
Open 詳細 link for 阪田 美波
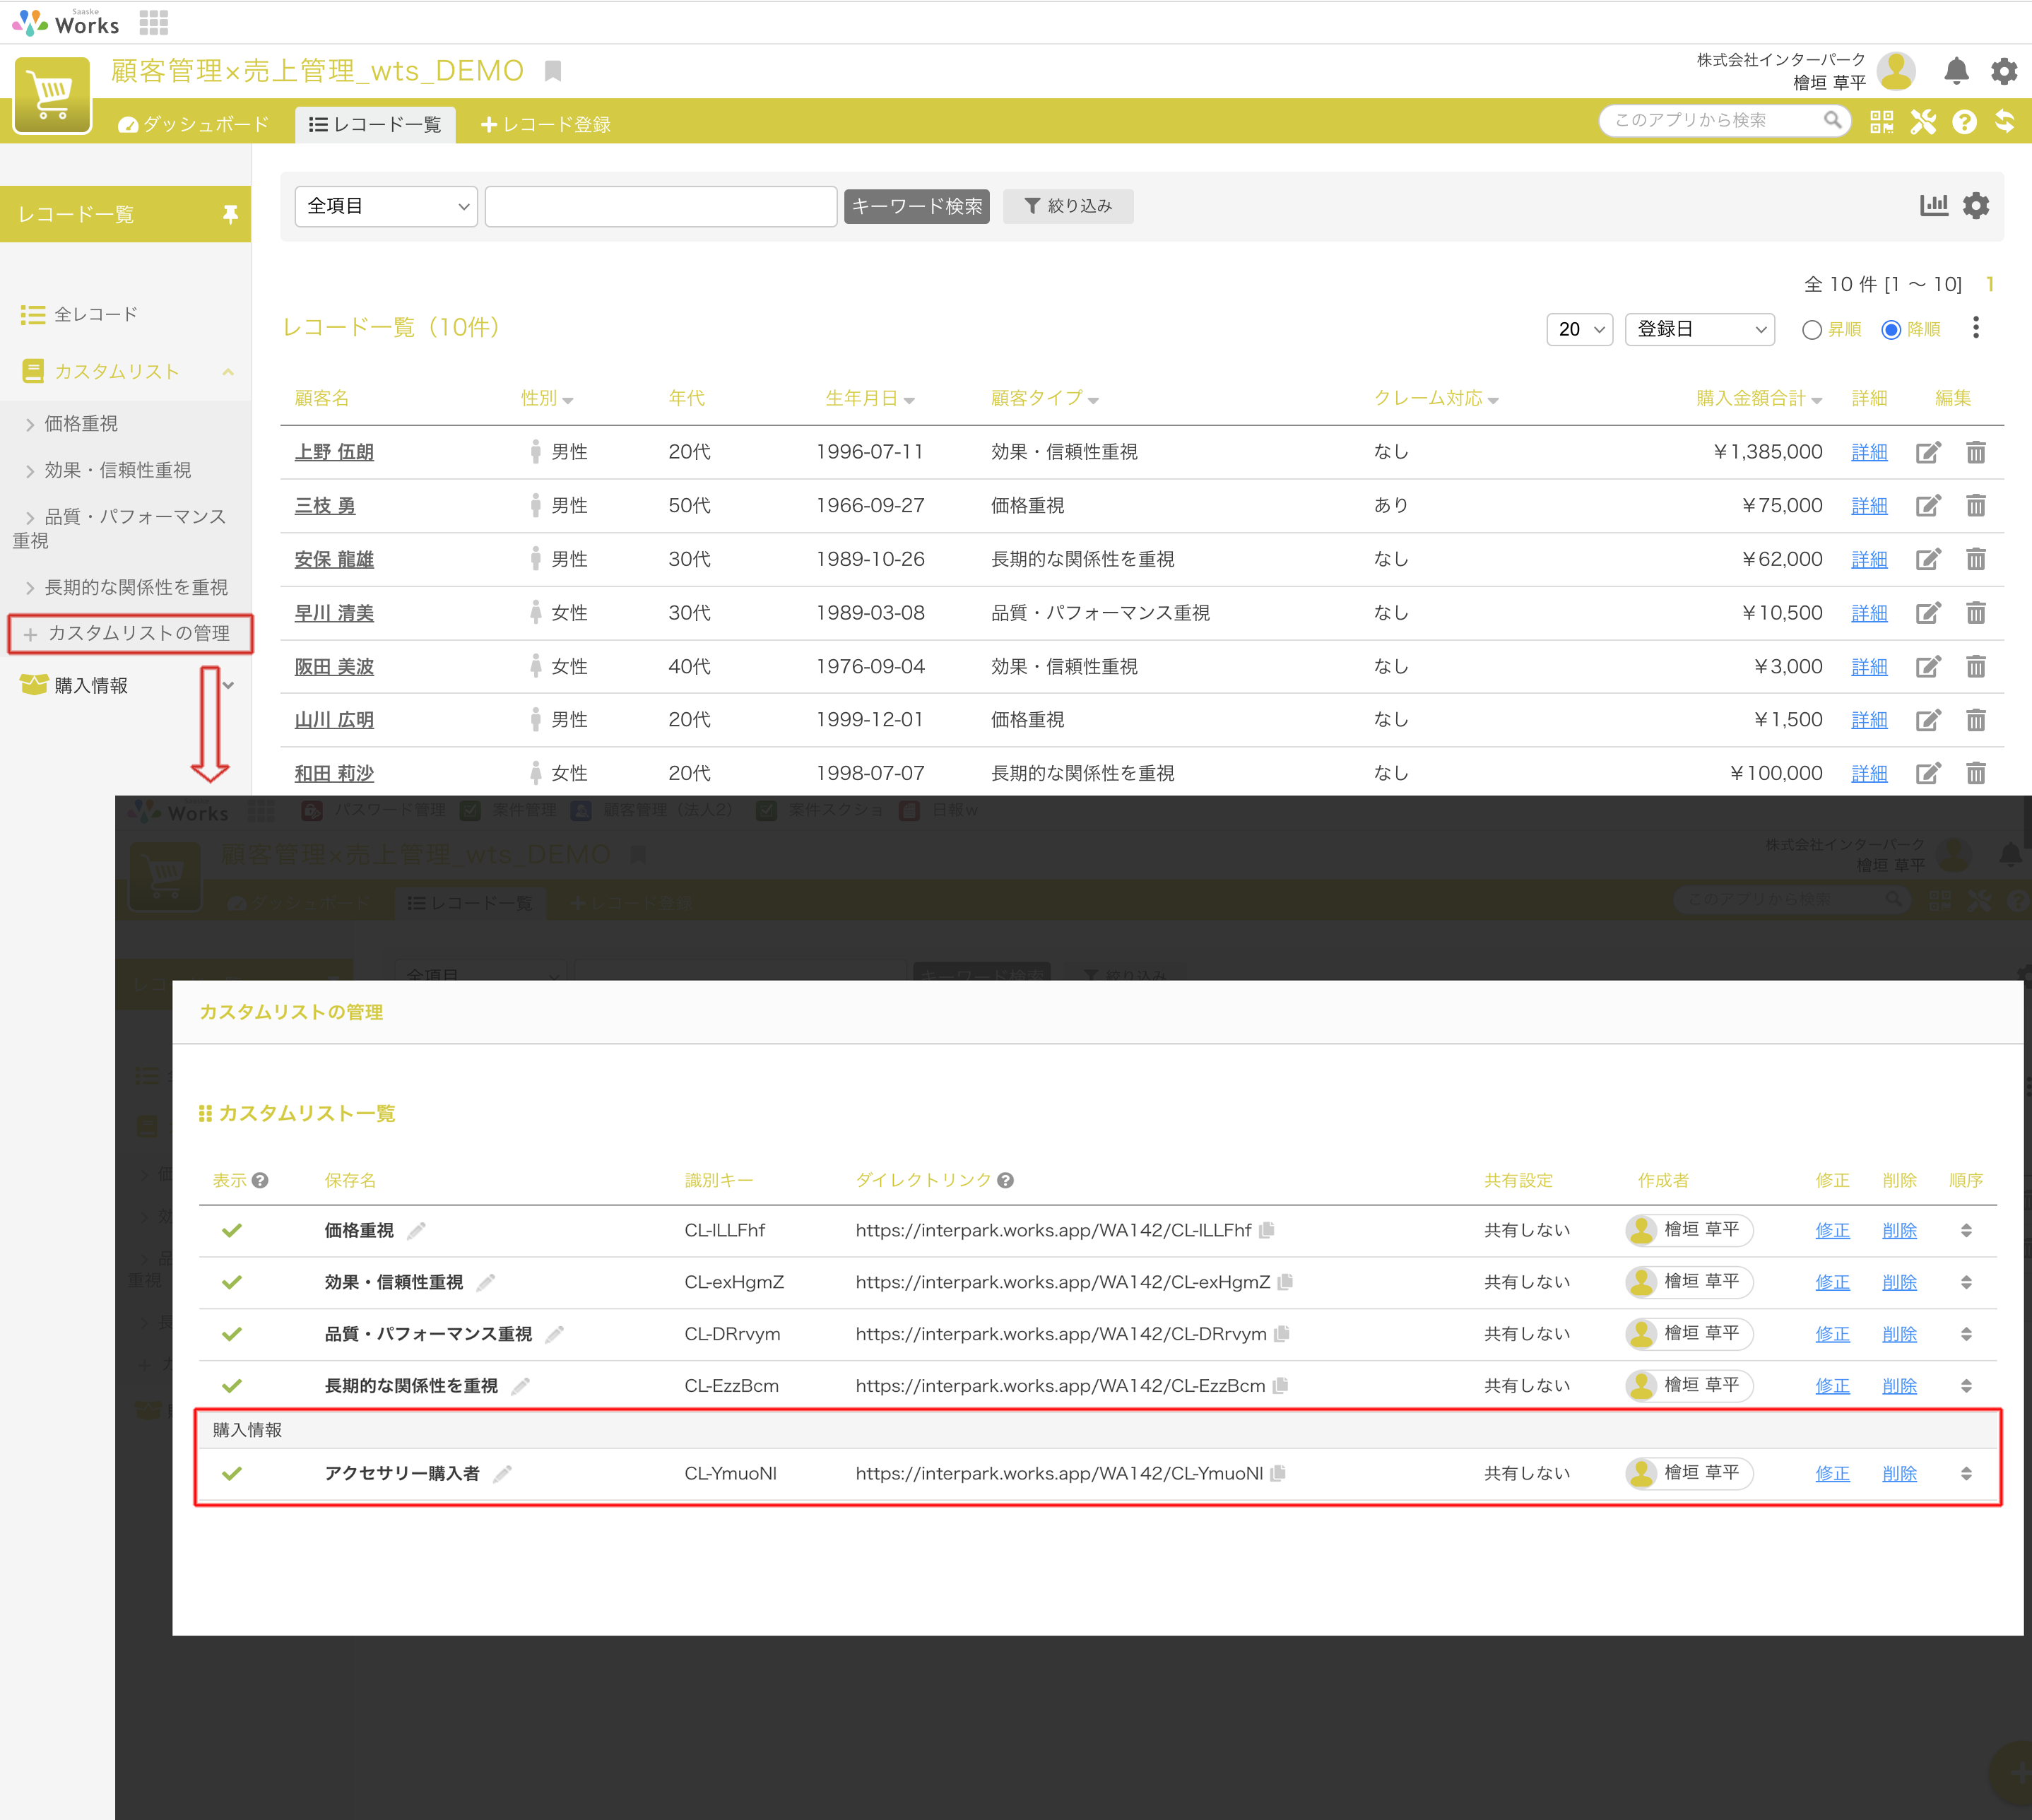click(1869, 666)
